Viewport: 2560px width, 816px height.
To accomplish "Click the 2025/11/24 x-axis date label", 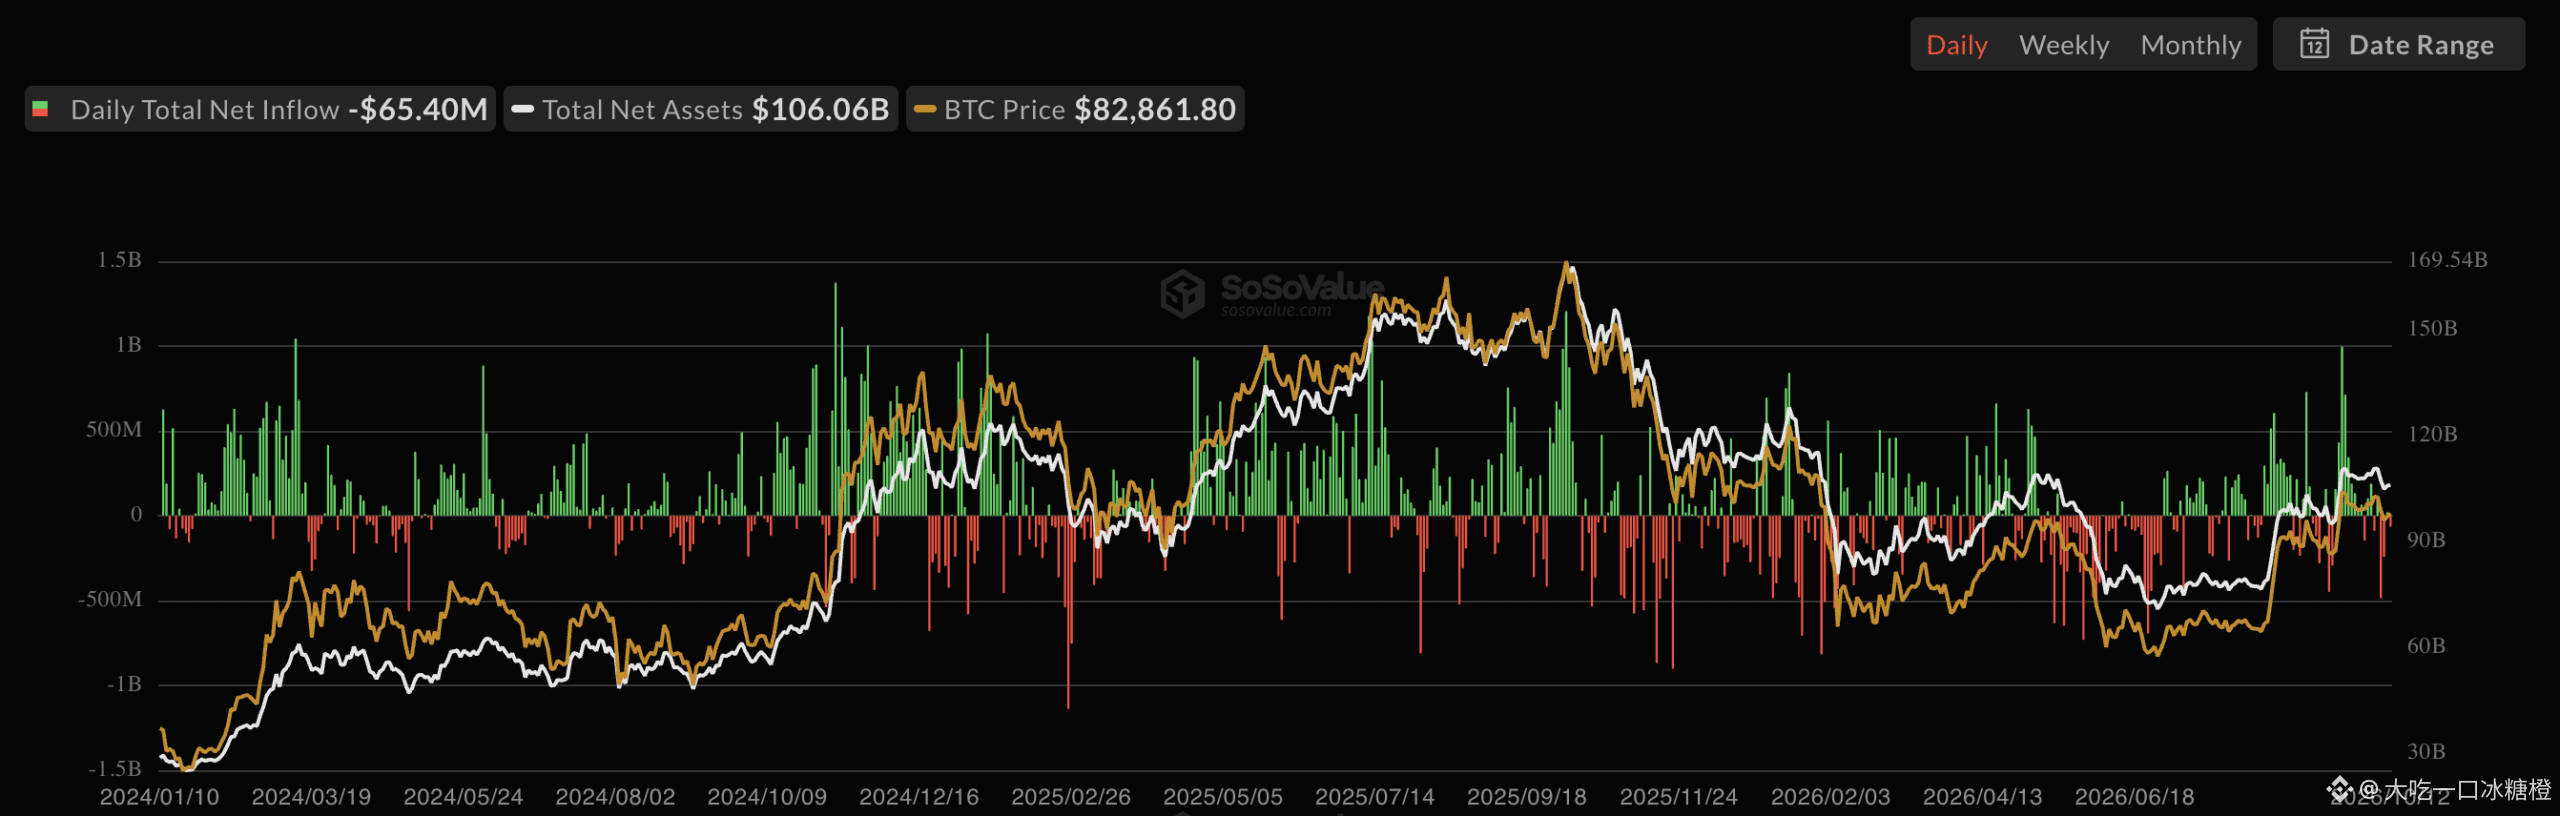I will [x=1679, y=797].
